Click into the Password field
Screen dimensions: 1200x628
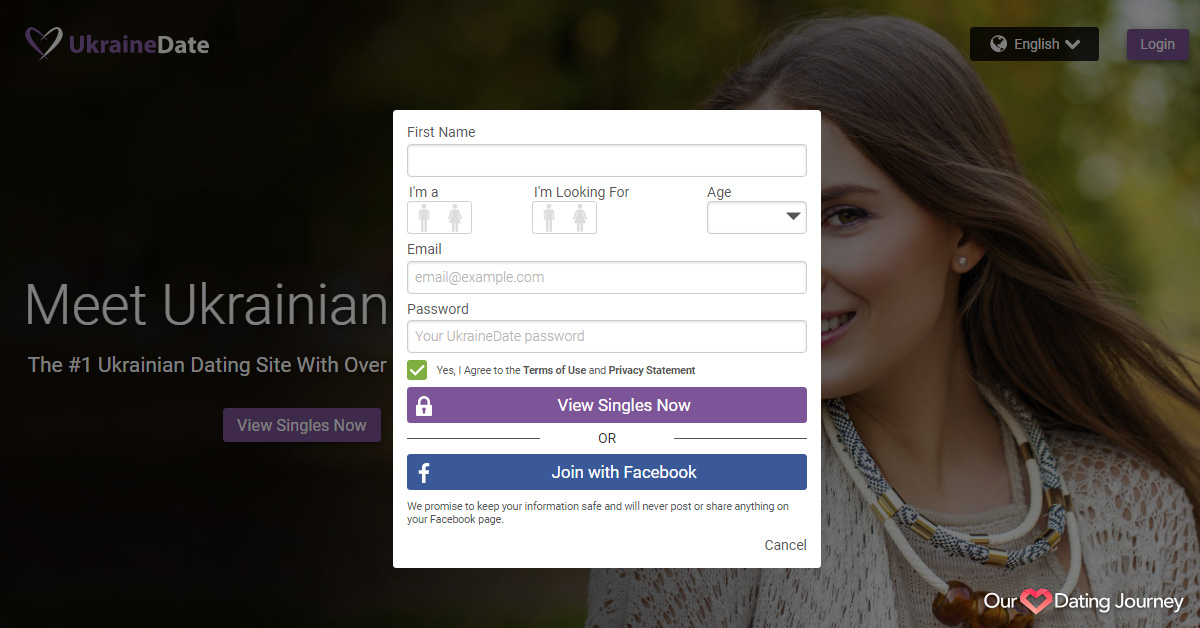click(606, 337)
